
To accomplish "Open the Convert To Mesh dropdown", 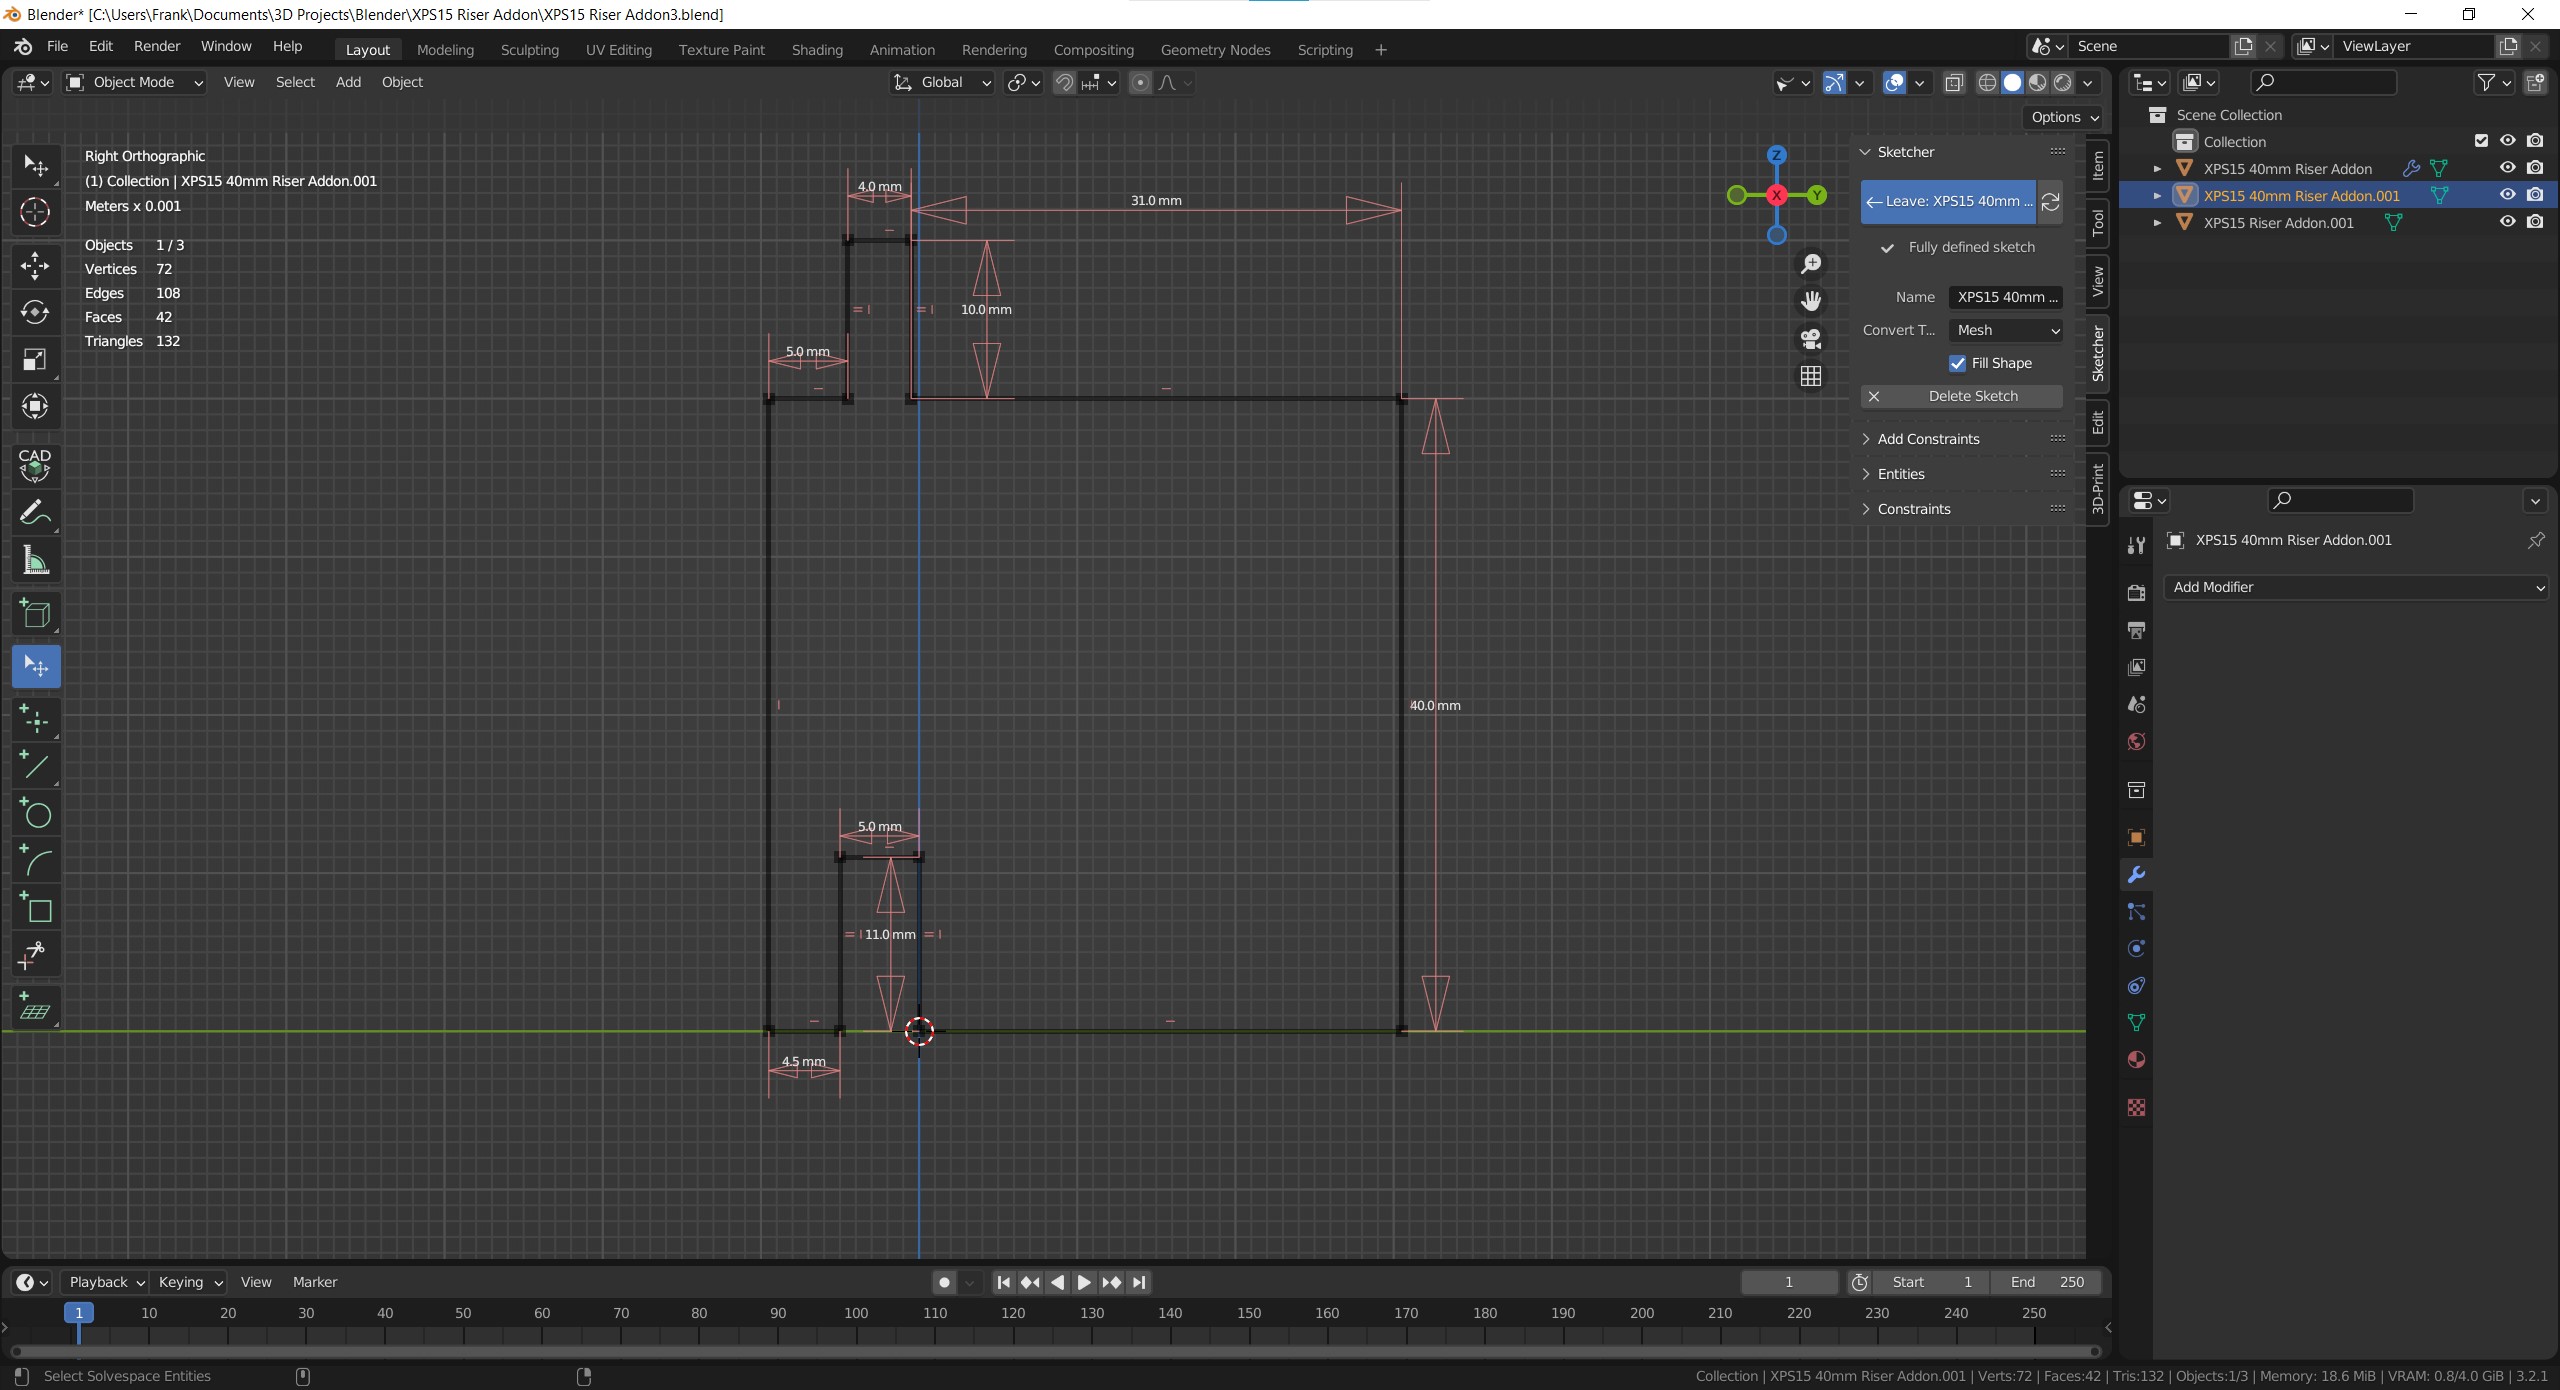I will coord(2006,330).
